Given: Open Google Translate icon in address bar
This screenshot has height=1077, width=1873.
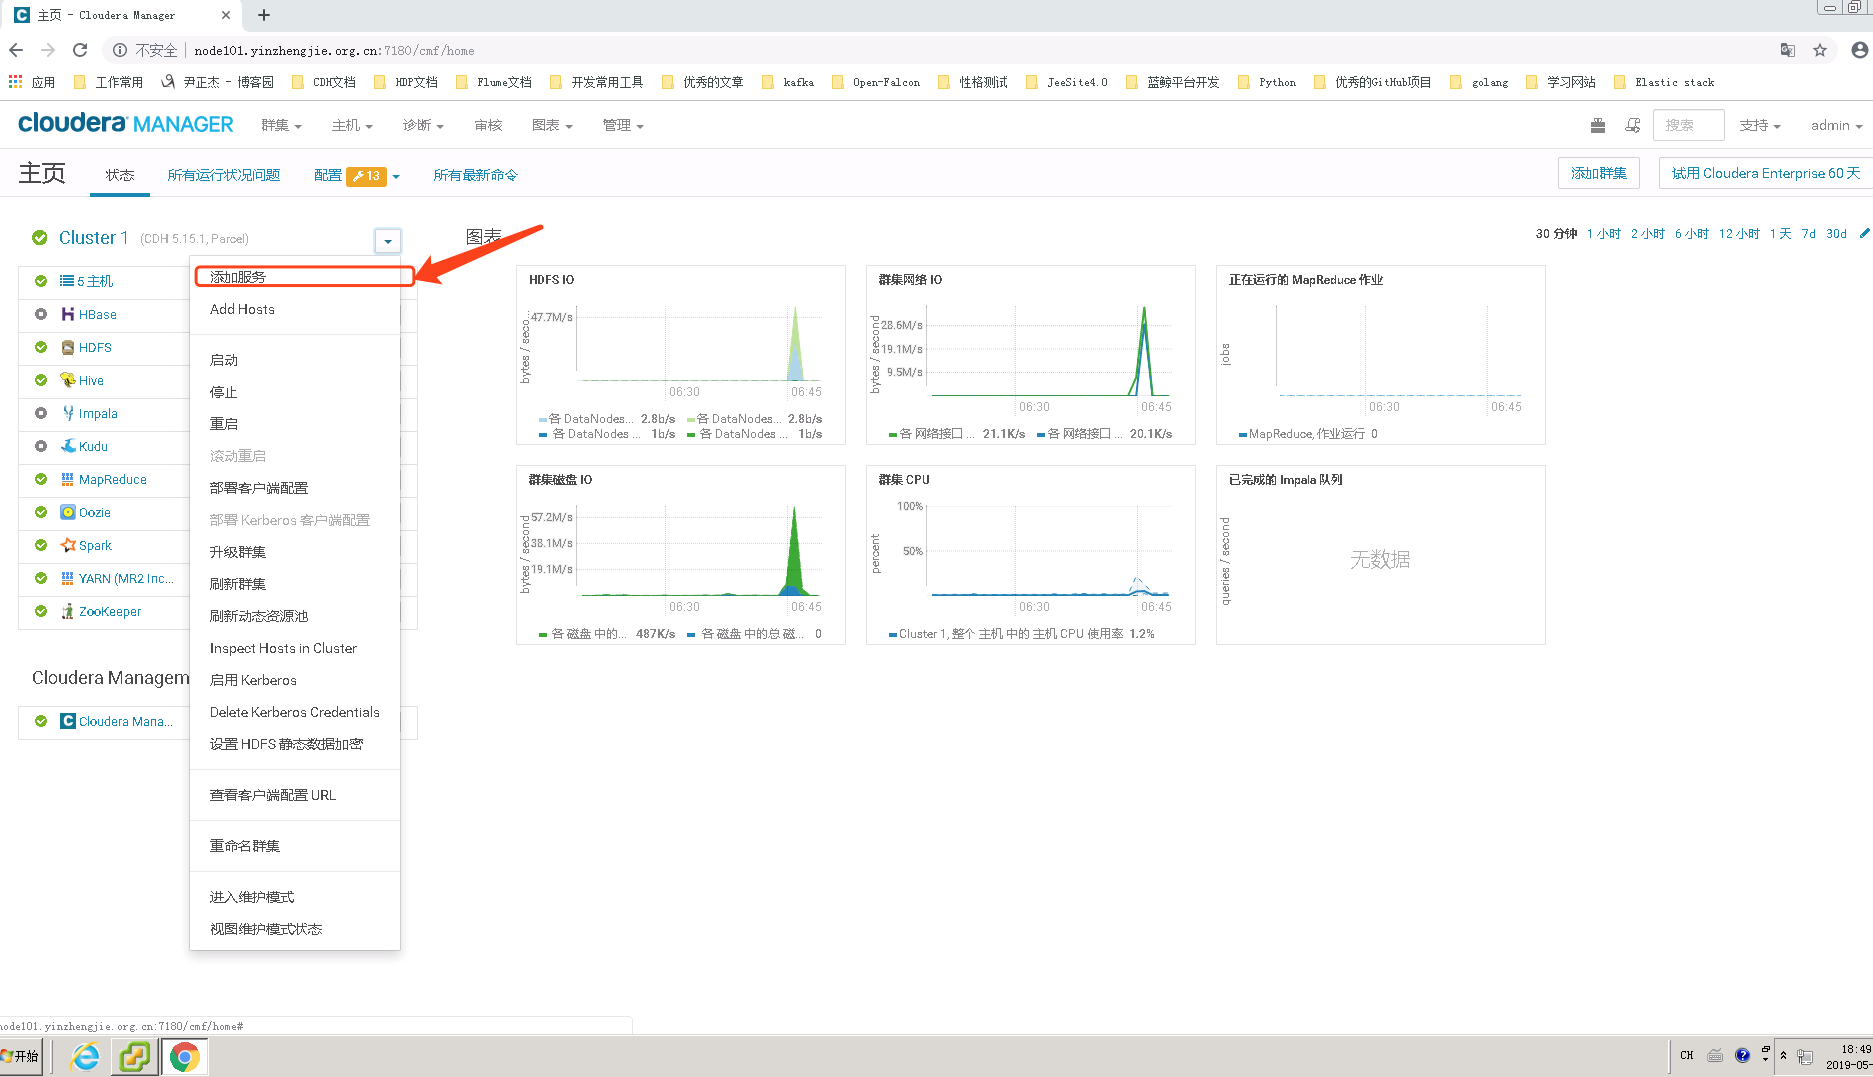Looking at the screenshot, I should (x=1787, y=49).
